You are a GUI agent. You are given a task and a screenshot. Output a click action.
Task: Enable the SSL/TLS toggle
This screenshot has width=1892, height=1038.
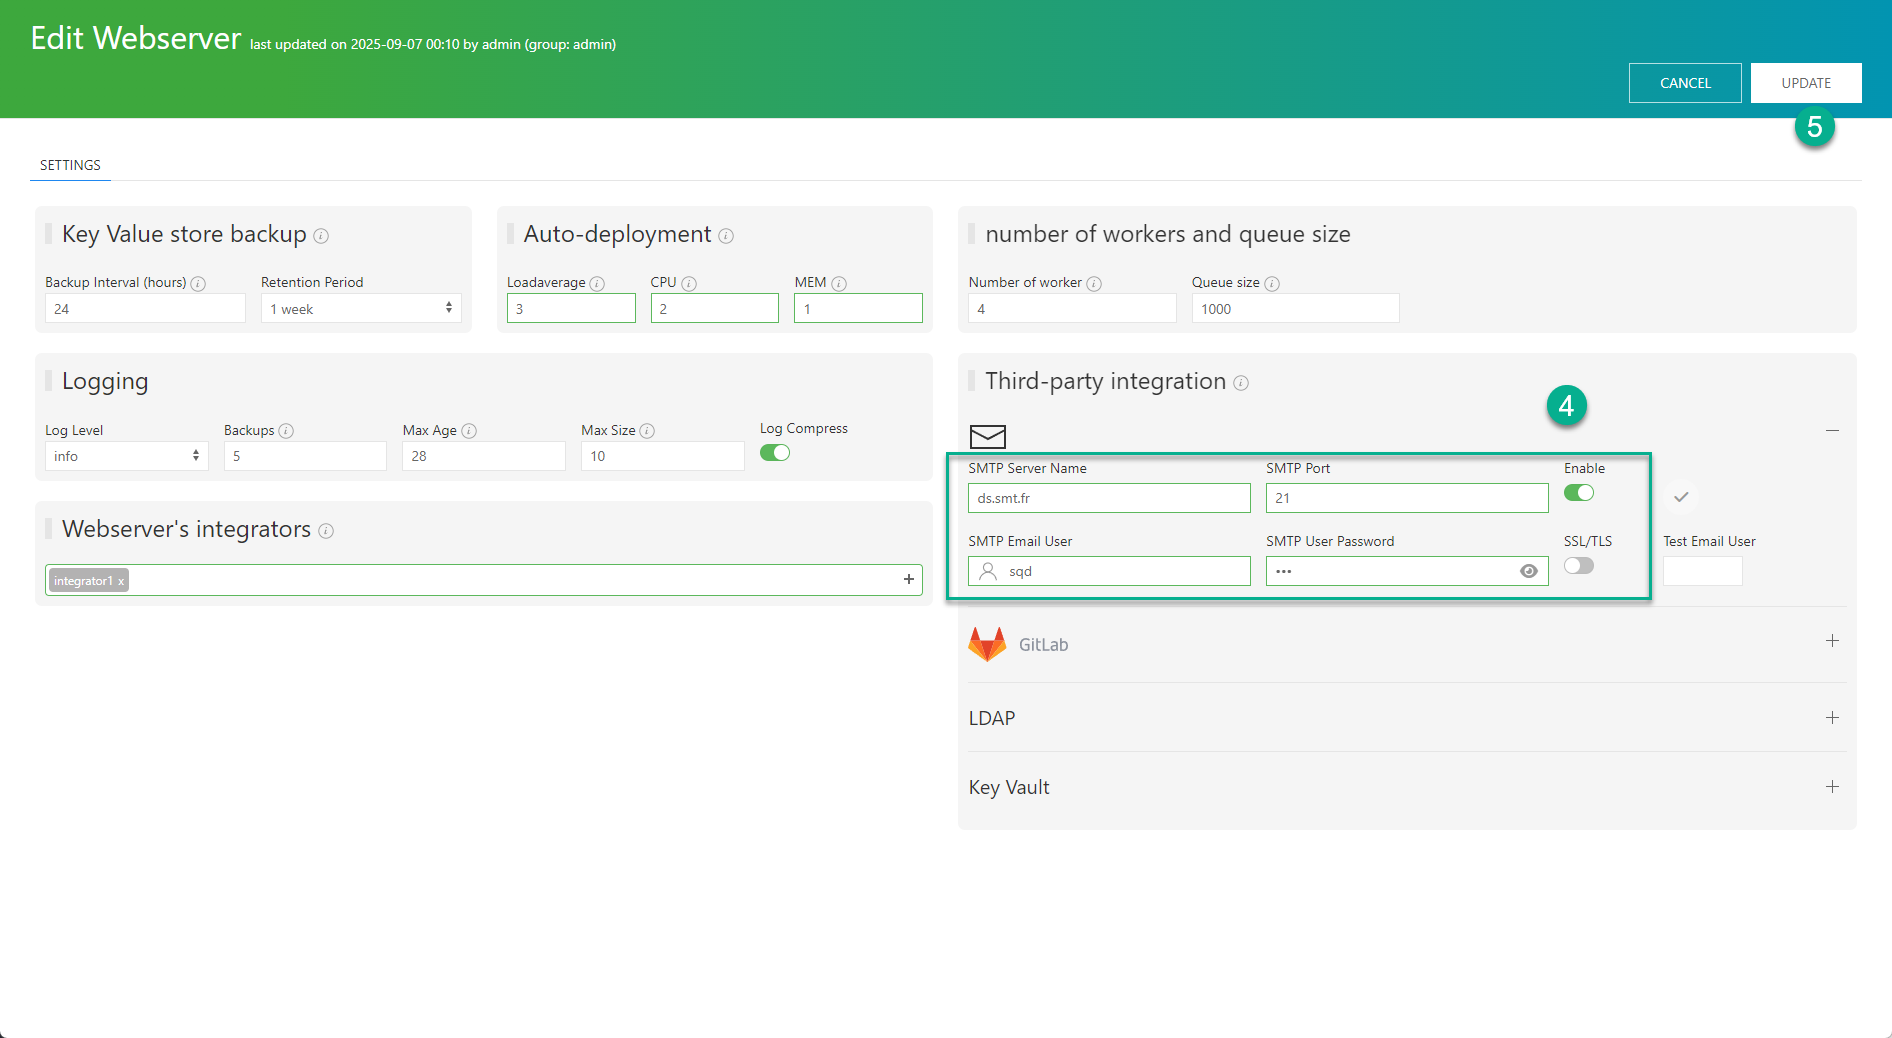tap(1578, 566)
